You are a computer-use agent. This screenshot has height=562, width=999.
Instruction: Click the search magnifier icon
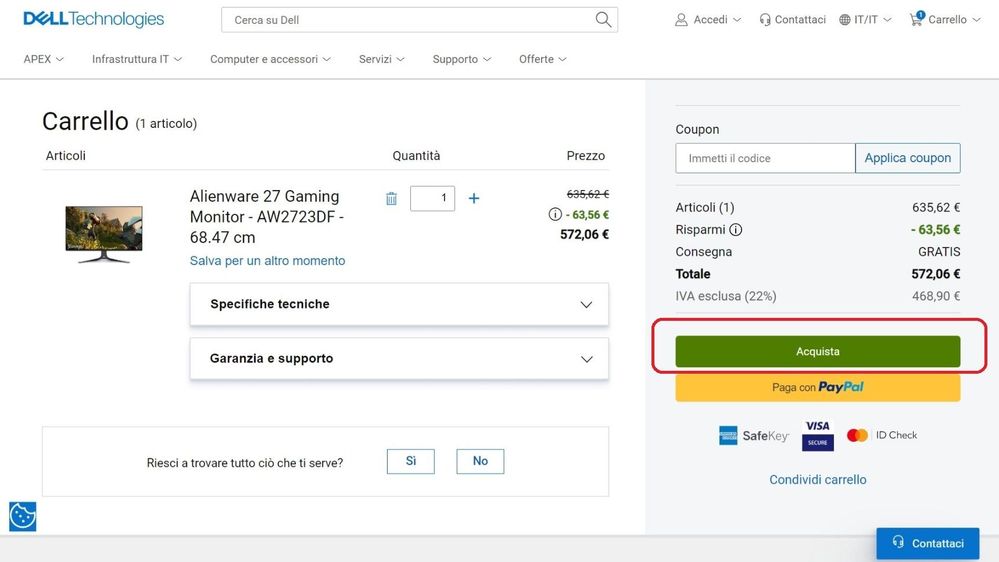pos(603,19)
